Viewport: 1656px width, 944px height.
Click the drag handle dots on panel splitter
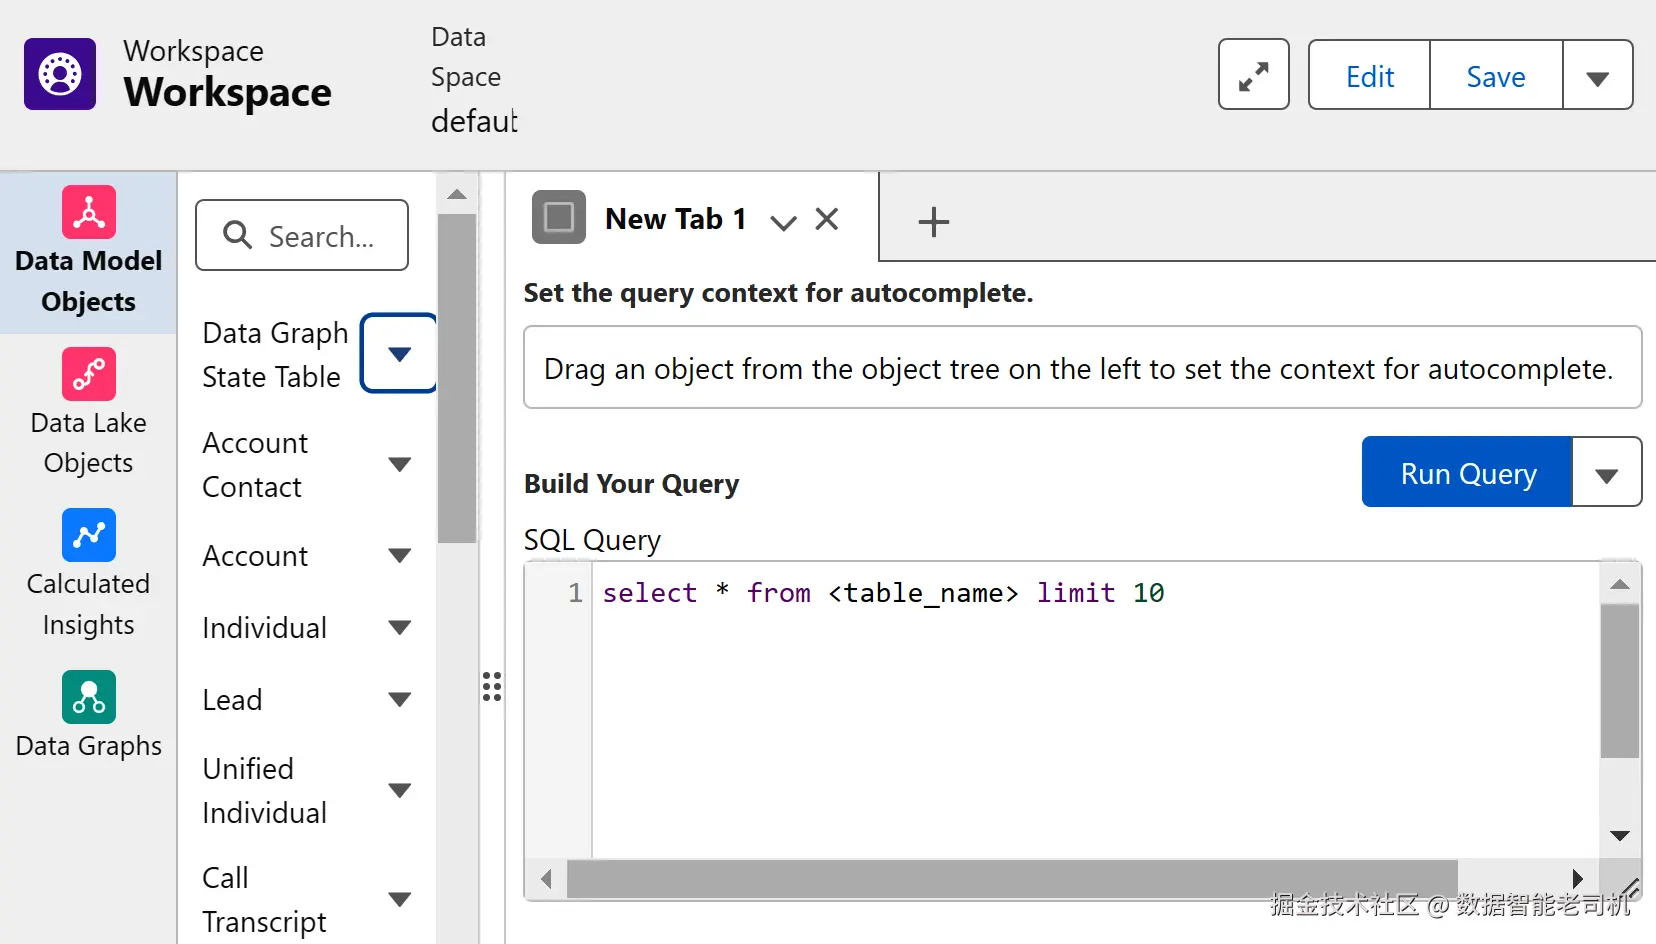coord(491,686)
